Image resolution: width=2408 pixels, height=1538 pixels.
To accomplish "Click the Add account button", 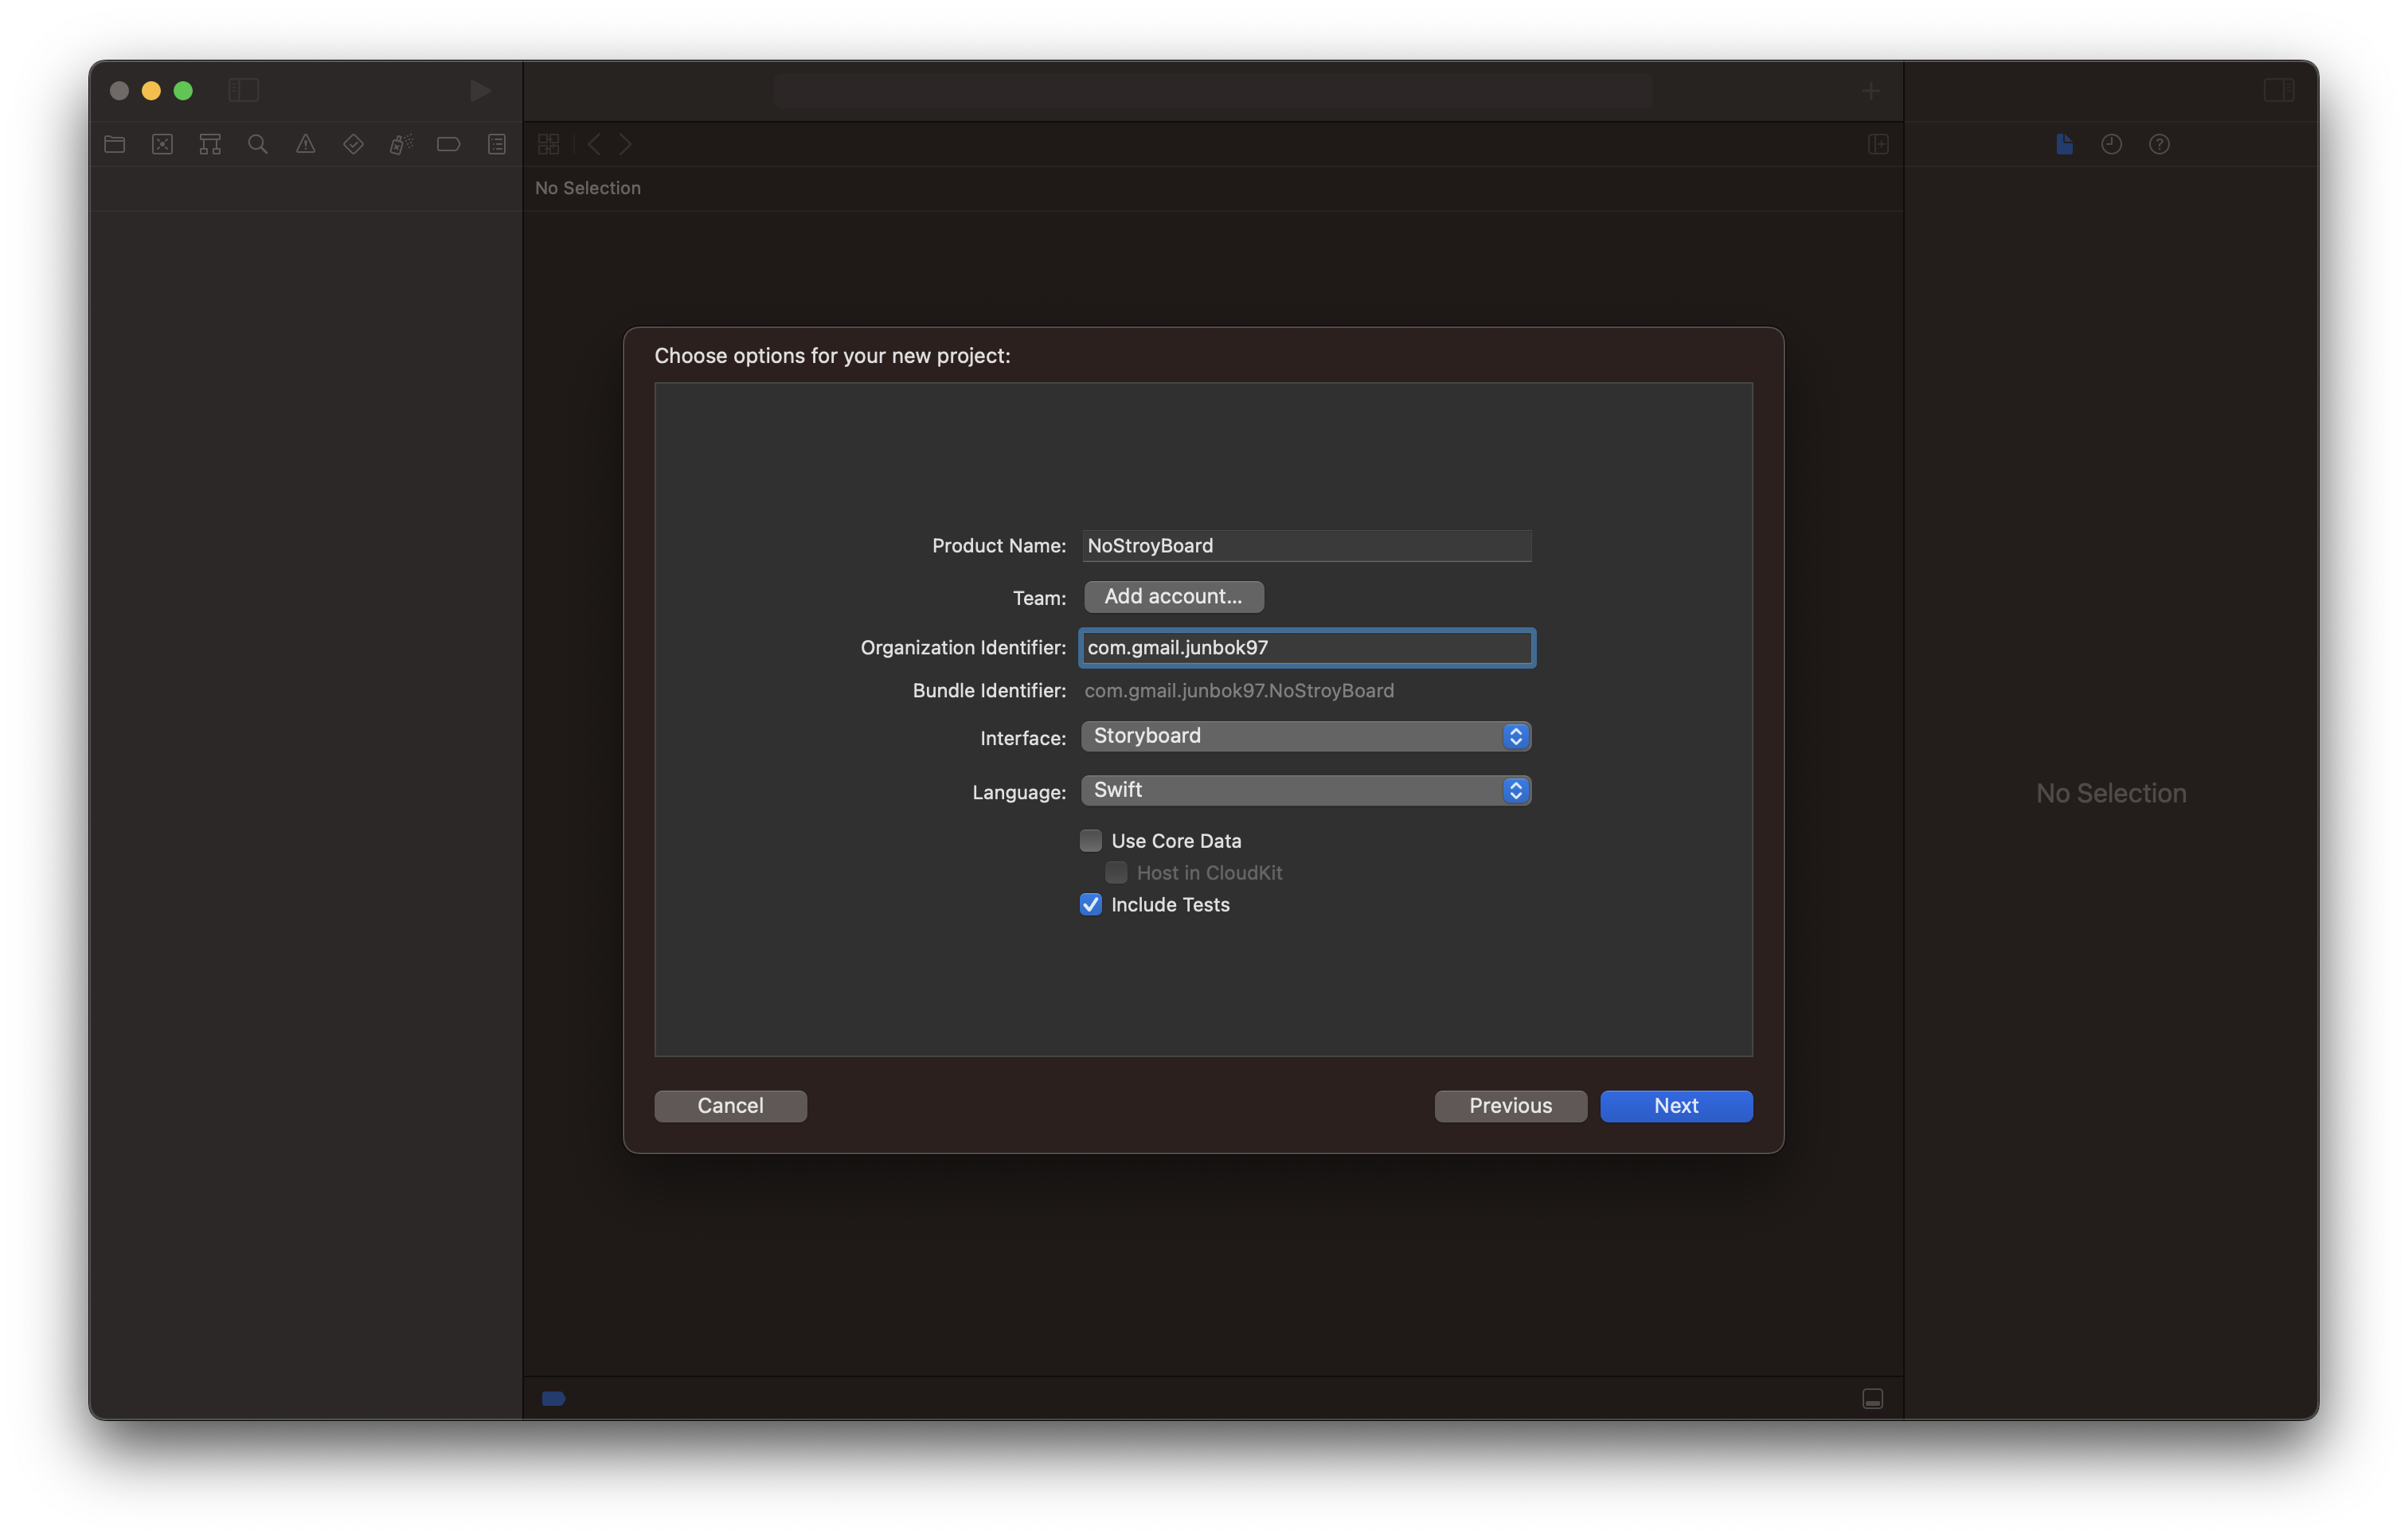I will point(1173,596).
